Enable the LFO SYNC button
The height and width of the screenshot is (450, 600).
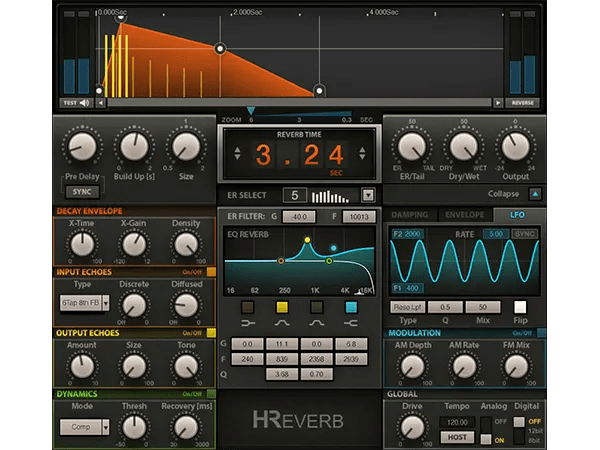[524, 234]
